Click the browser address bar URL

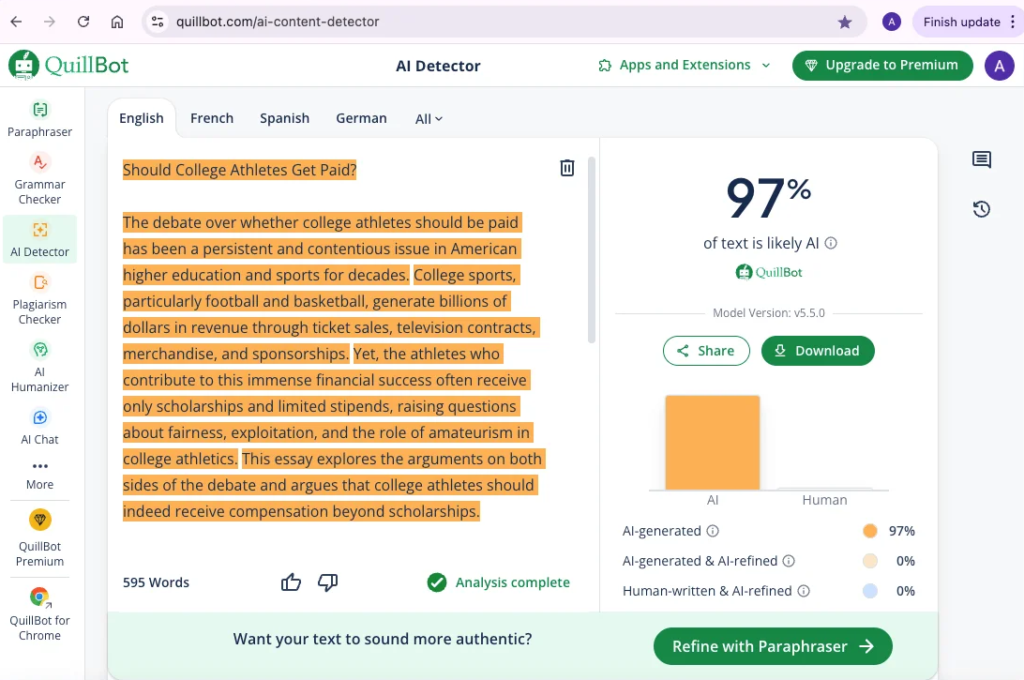pyautogui.click(x=278, y=22)
